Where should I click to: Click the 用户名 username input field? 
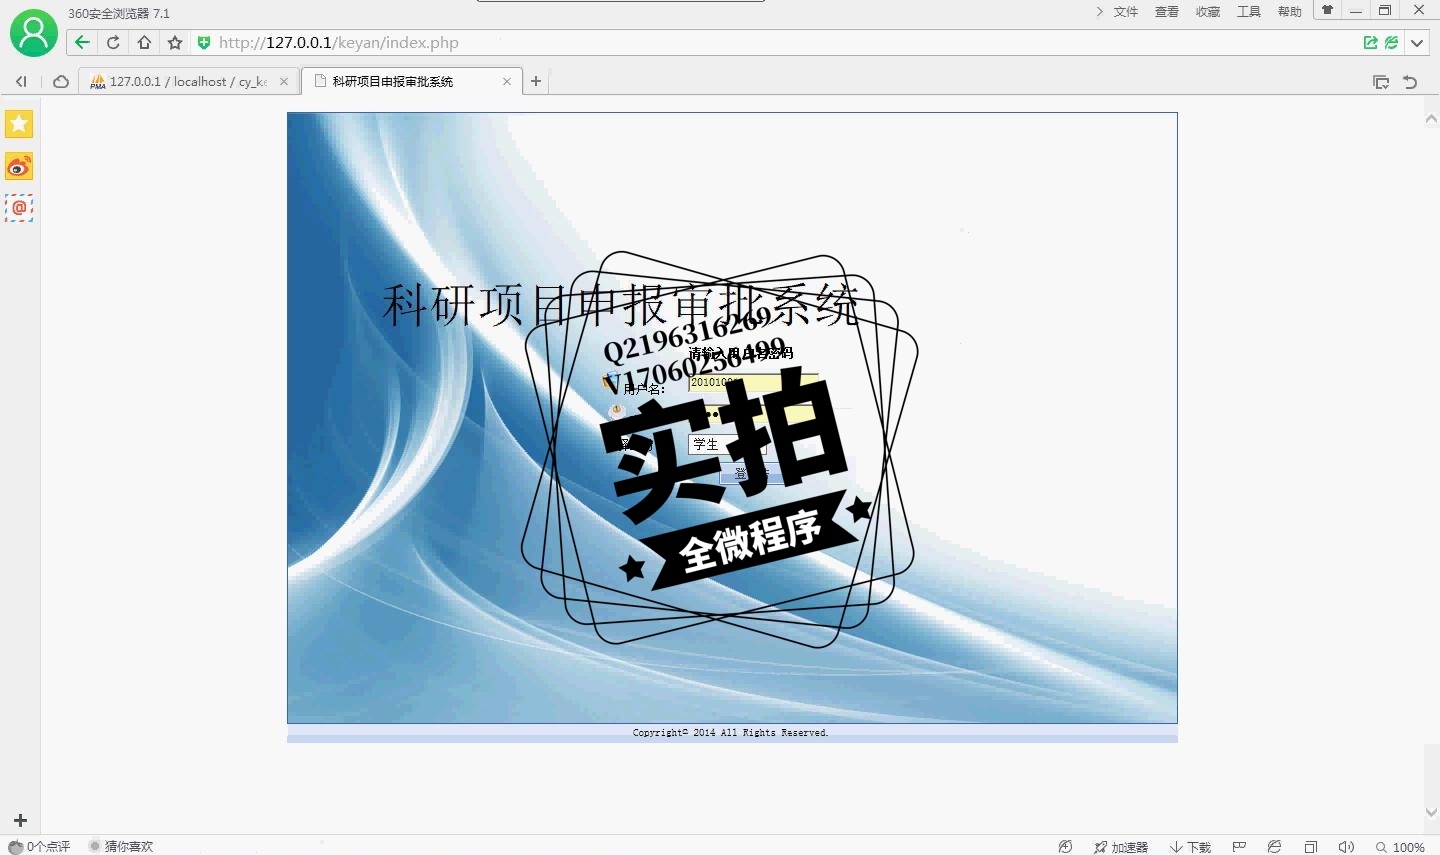pyautogui.click(x=753, y=382)
